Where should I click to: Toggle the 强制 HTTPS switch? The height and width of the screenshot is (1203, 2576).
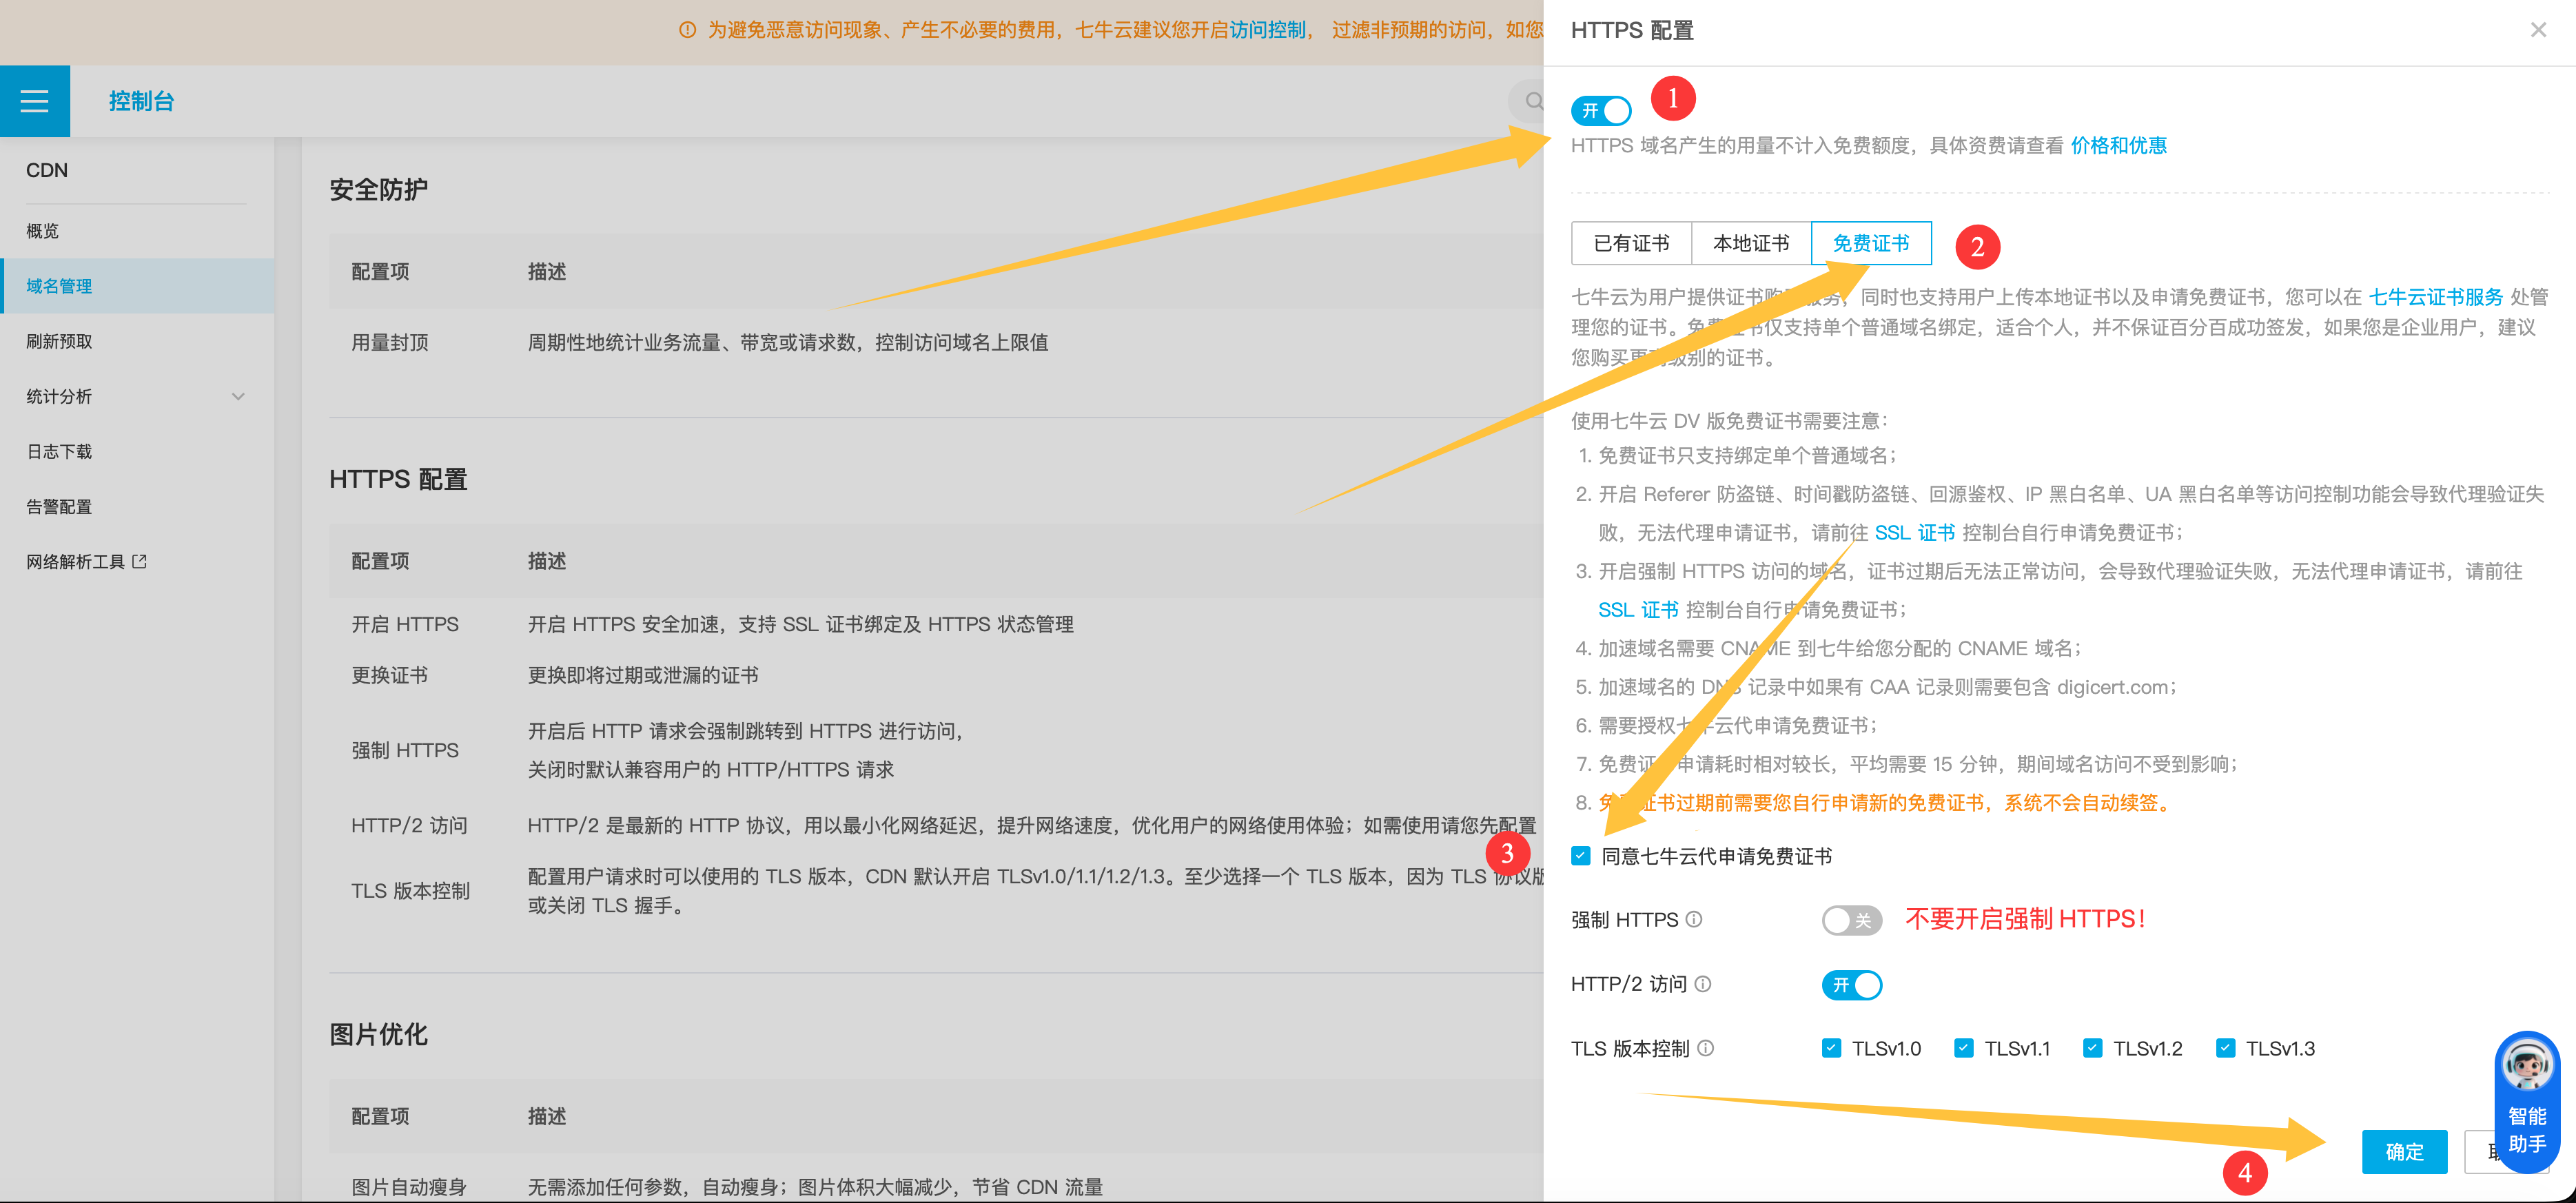pos(1851,920)
